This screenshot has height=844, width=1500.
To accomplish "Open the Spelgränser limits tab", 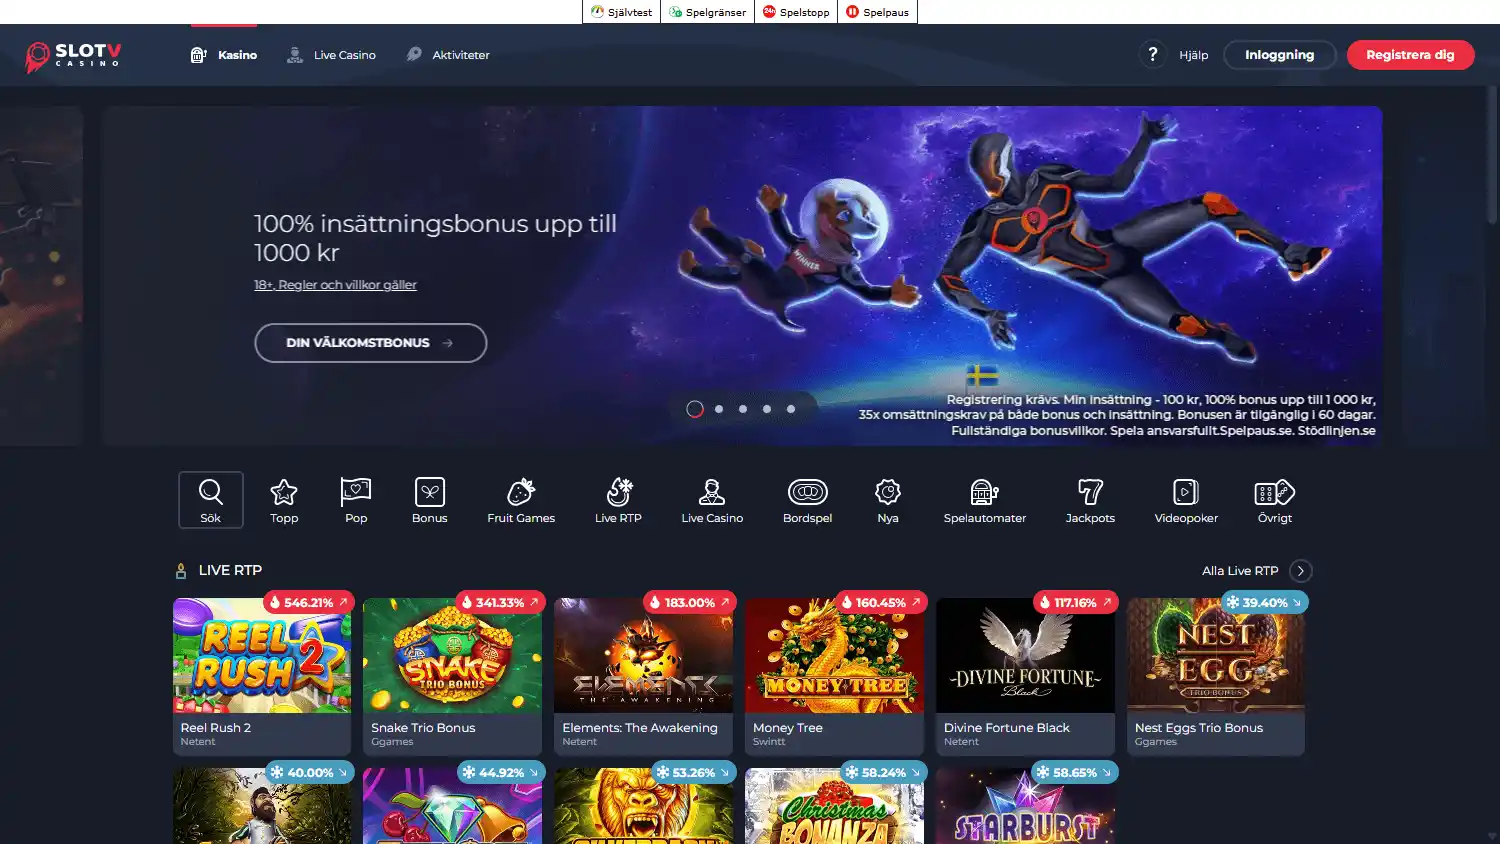I will (x=707, y=12).
